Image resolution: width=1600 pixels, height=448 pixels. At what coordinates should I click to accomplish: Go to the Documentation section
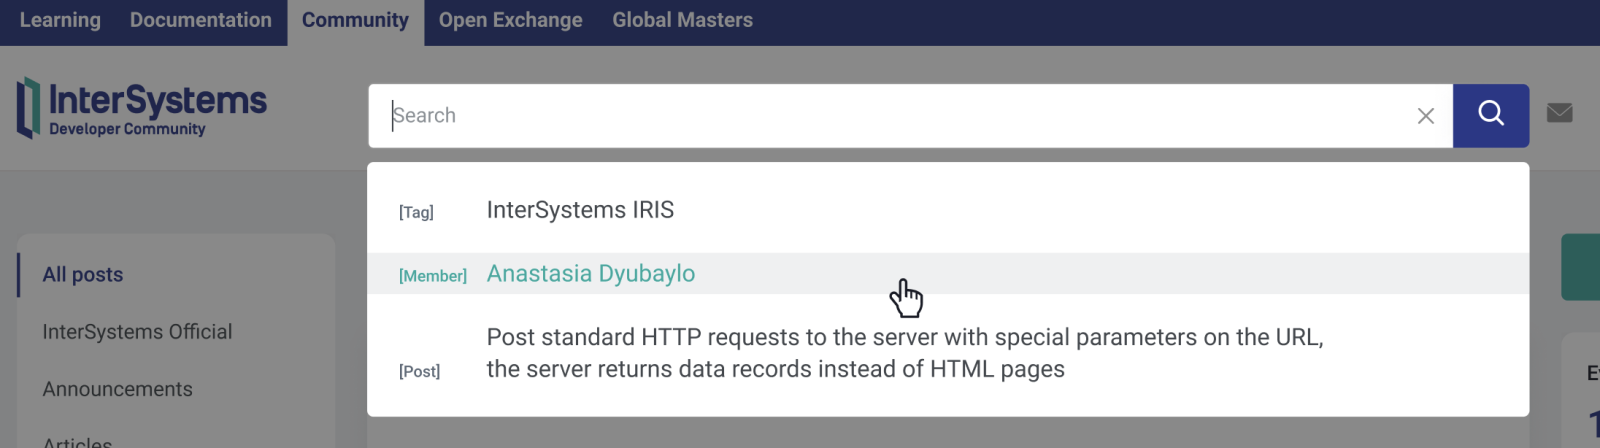(200, 20)
